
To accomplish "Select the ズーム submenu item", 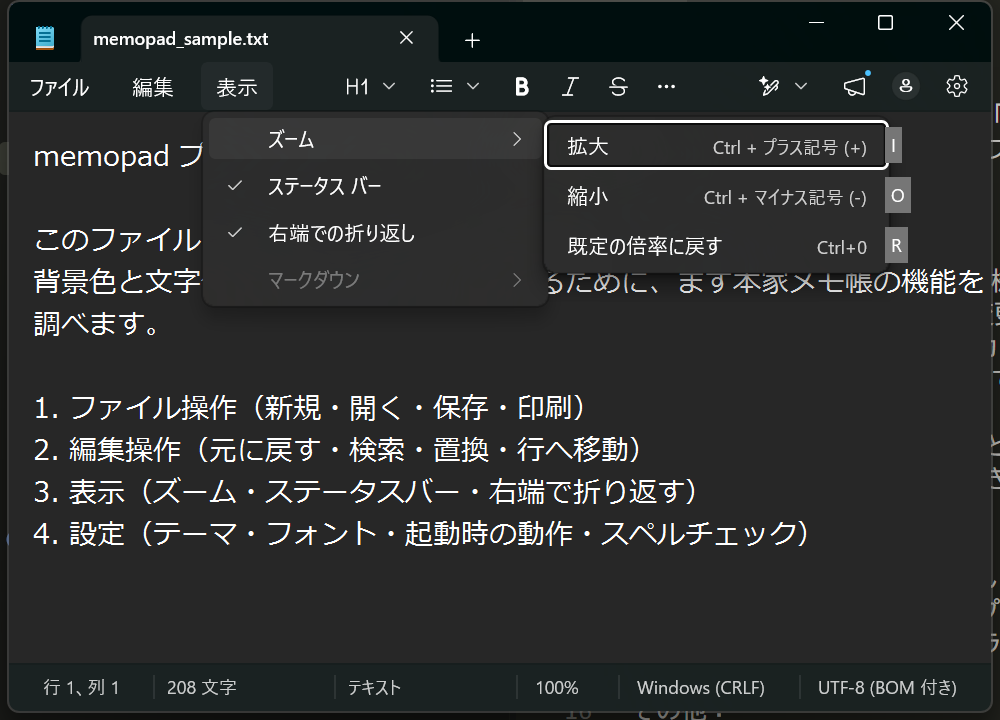I will (375, 139).
